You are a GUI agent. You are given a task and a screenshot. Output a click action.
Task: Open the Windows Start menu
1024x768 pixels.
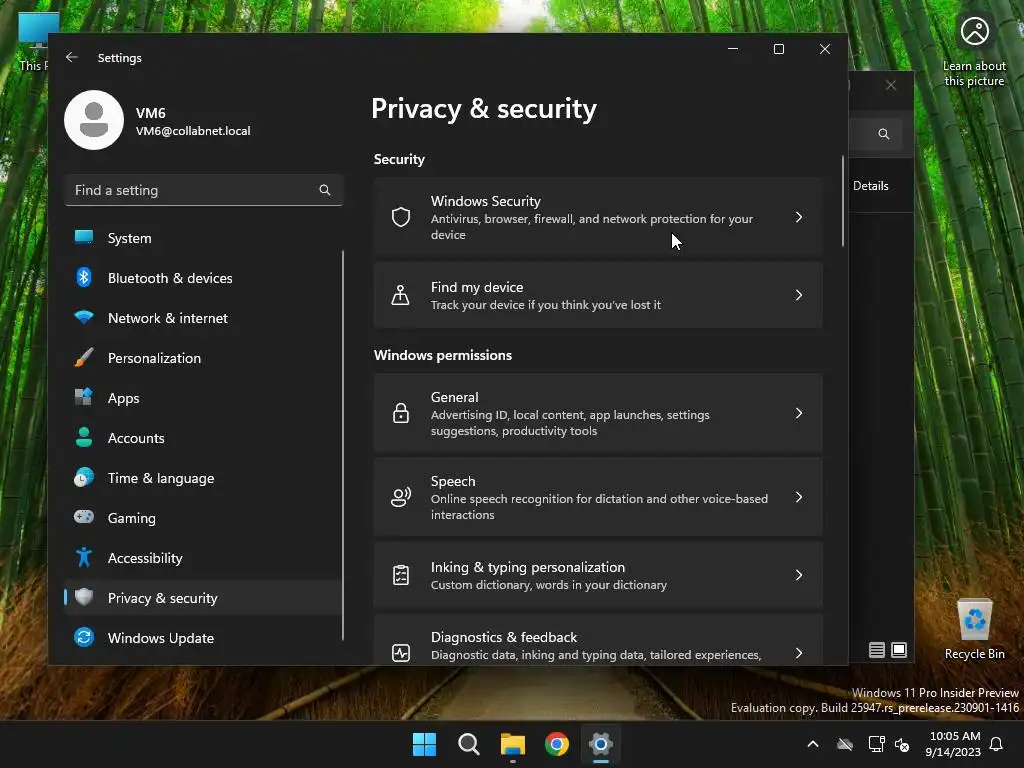click(424, 744)
